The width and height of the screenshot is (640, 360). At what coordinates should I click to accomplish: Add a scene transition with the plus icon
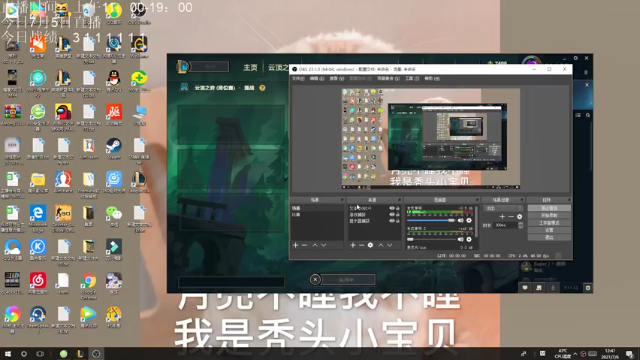coord(502,217)
